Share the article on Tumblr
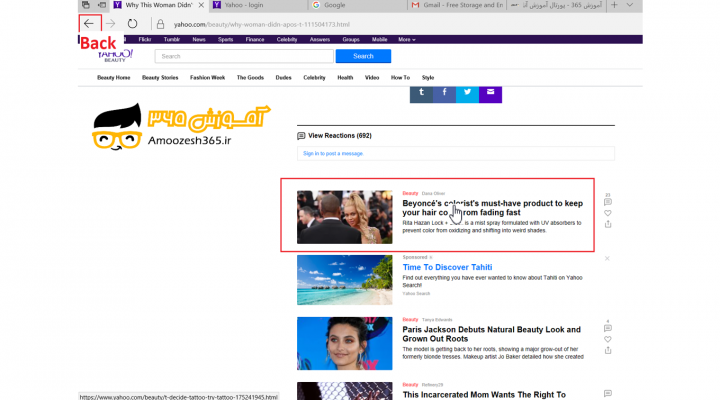Screen dimensions: 720x400 pyautogui.click(x=422, y=94)
